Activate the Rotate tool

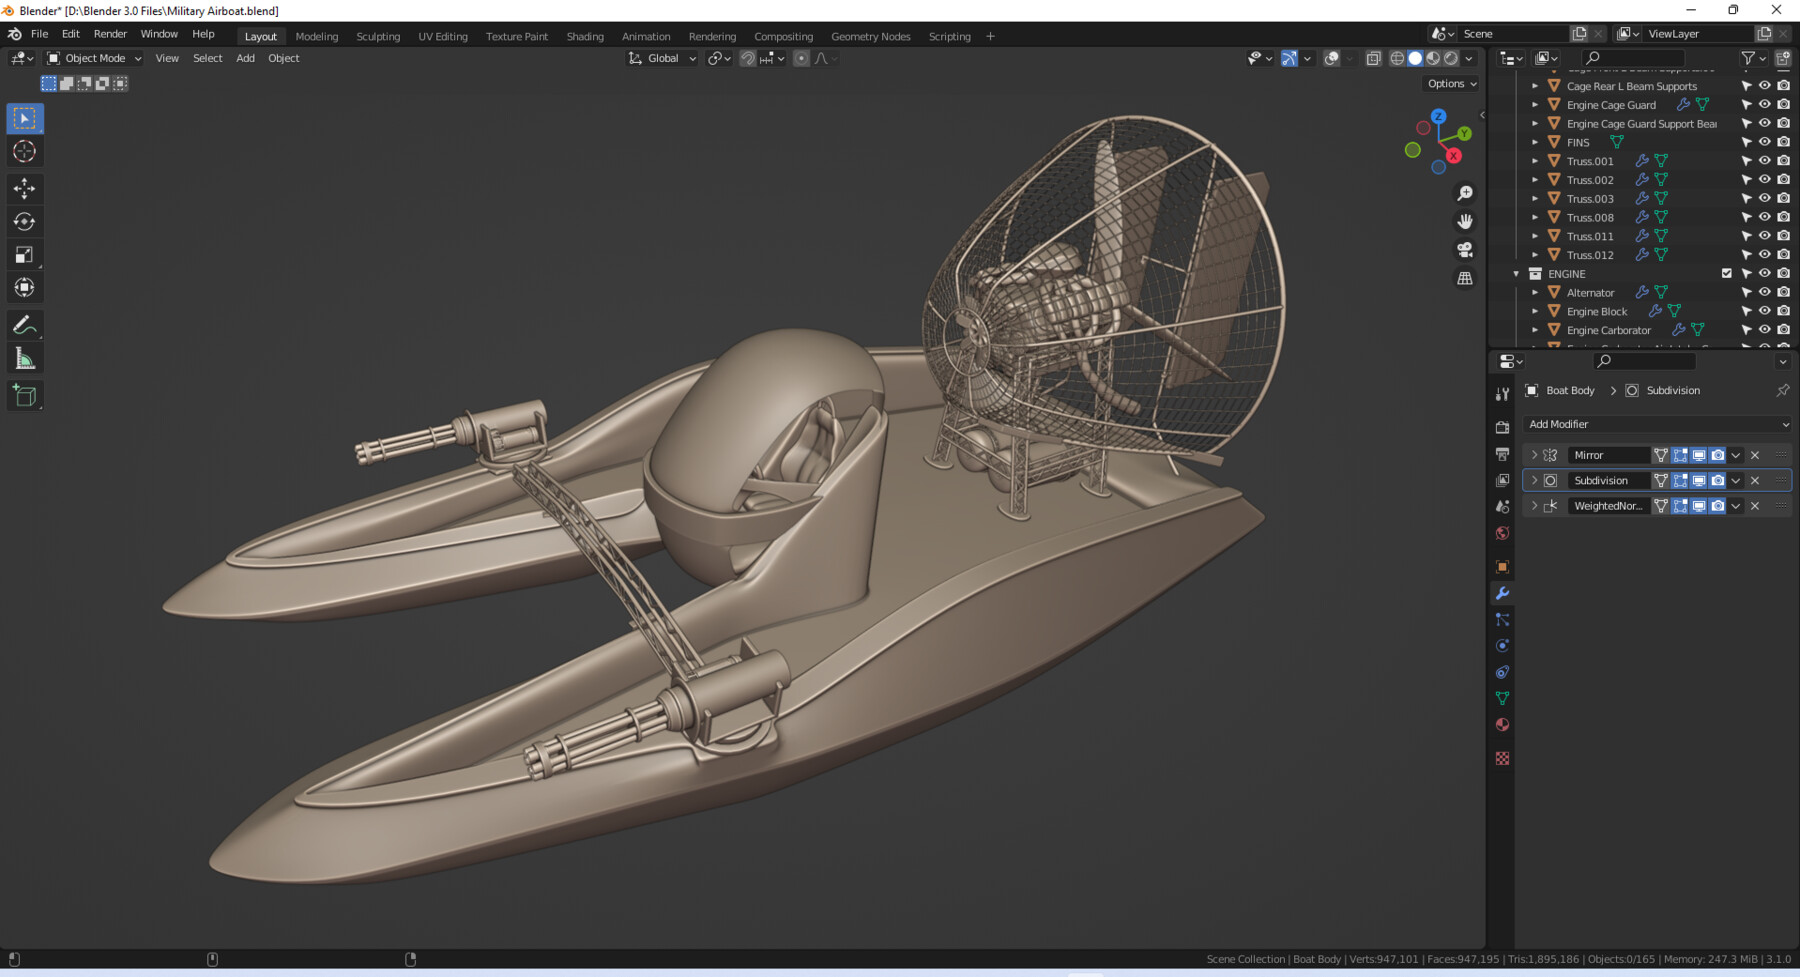click(24, 221)
